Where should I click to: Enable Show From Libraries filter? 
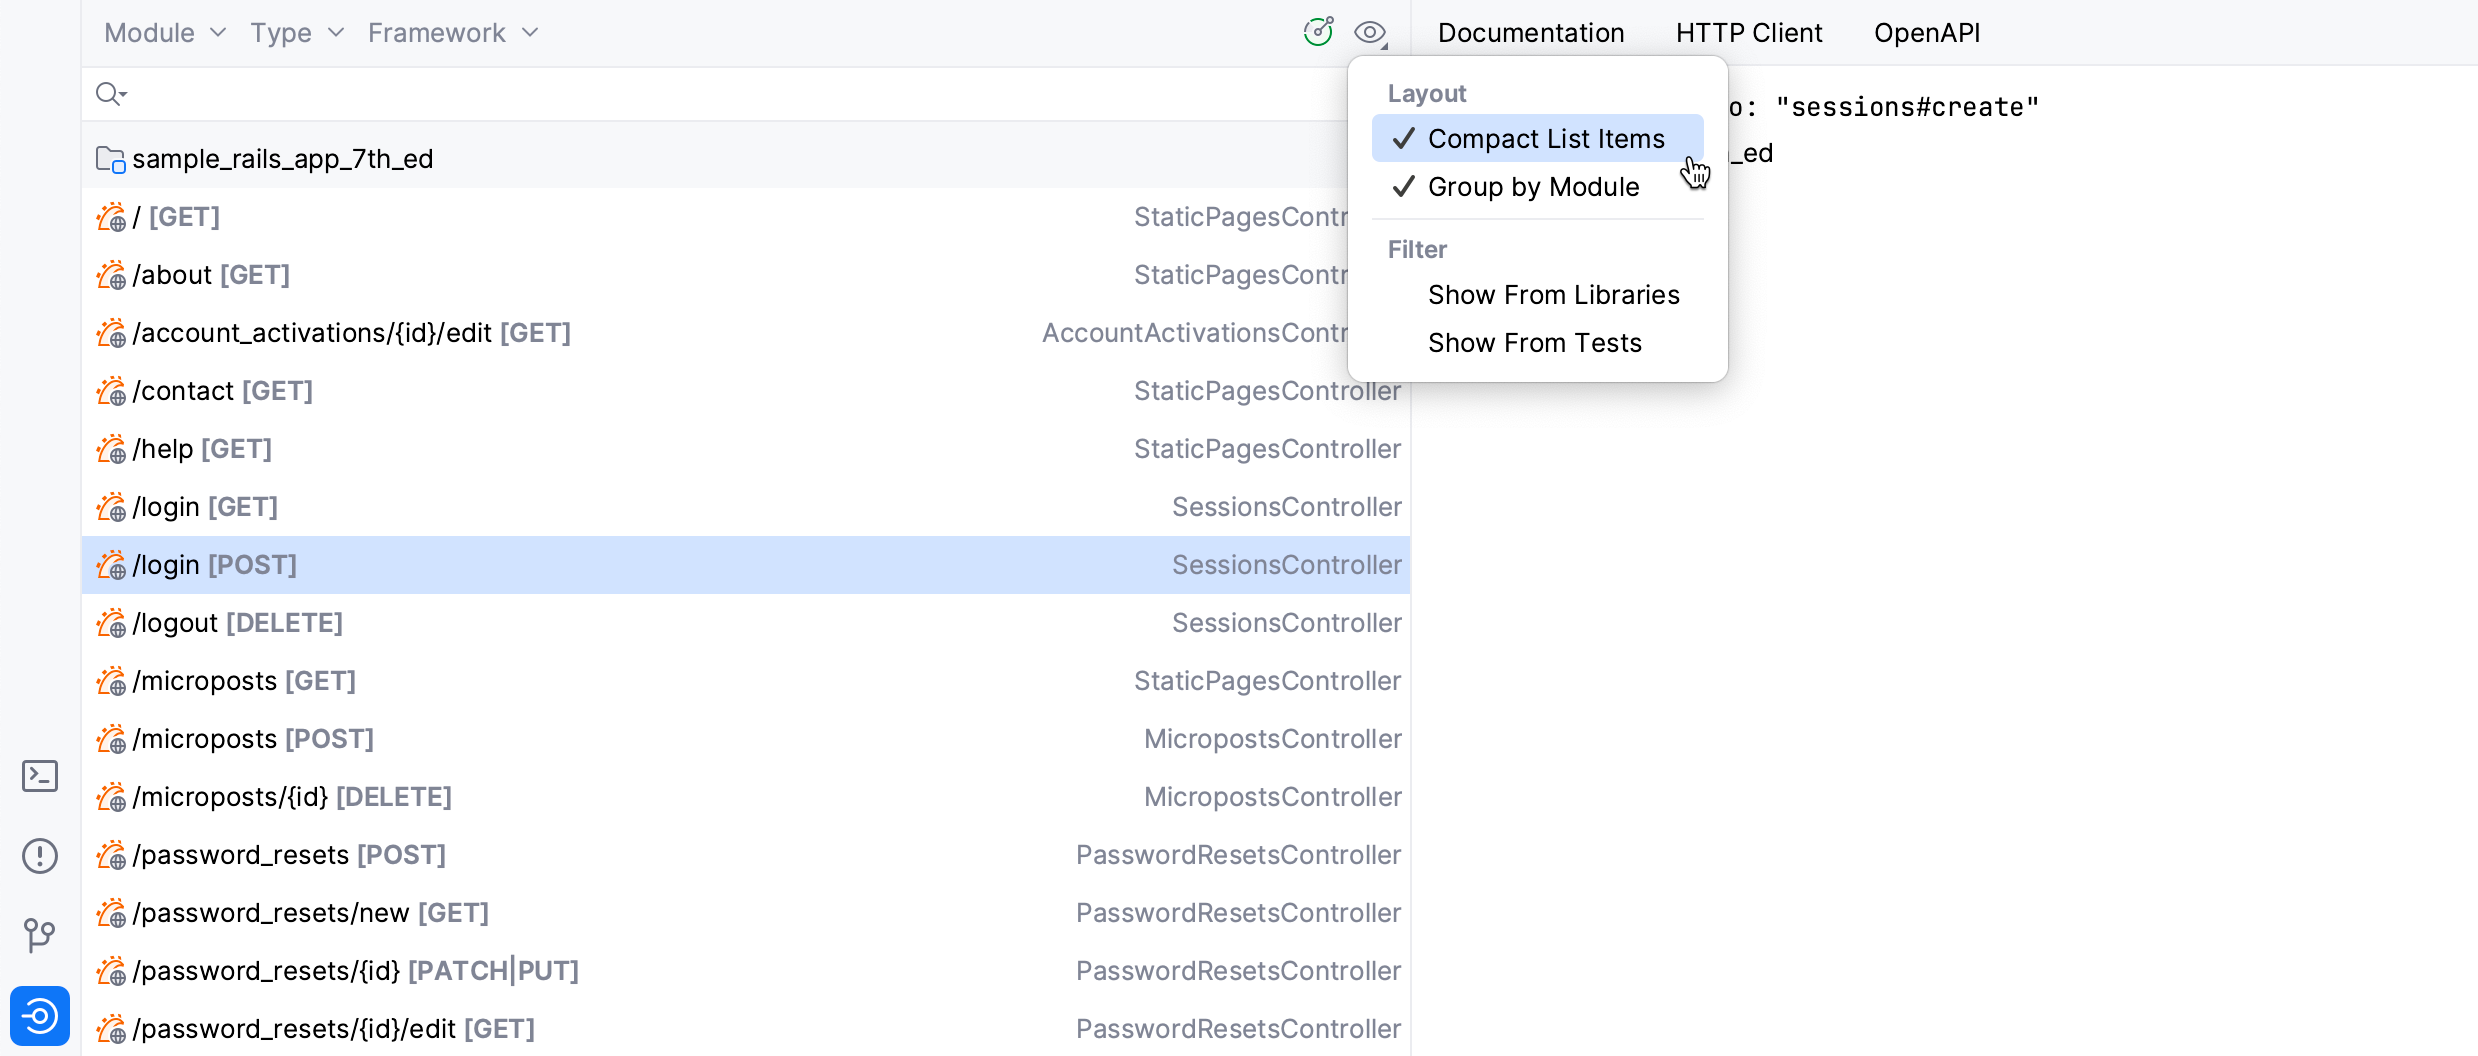(1553, 294)
